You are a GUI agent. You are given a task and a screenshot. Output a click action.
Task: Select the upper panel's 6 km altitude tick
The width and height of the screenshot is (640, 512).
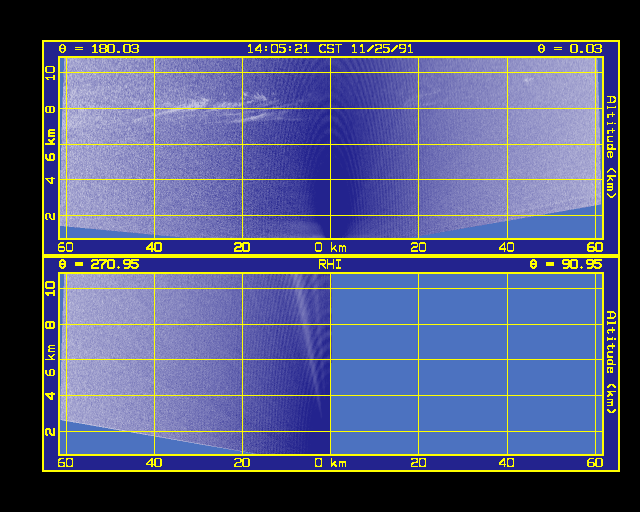click(50, 145)
